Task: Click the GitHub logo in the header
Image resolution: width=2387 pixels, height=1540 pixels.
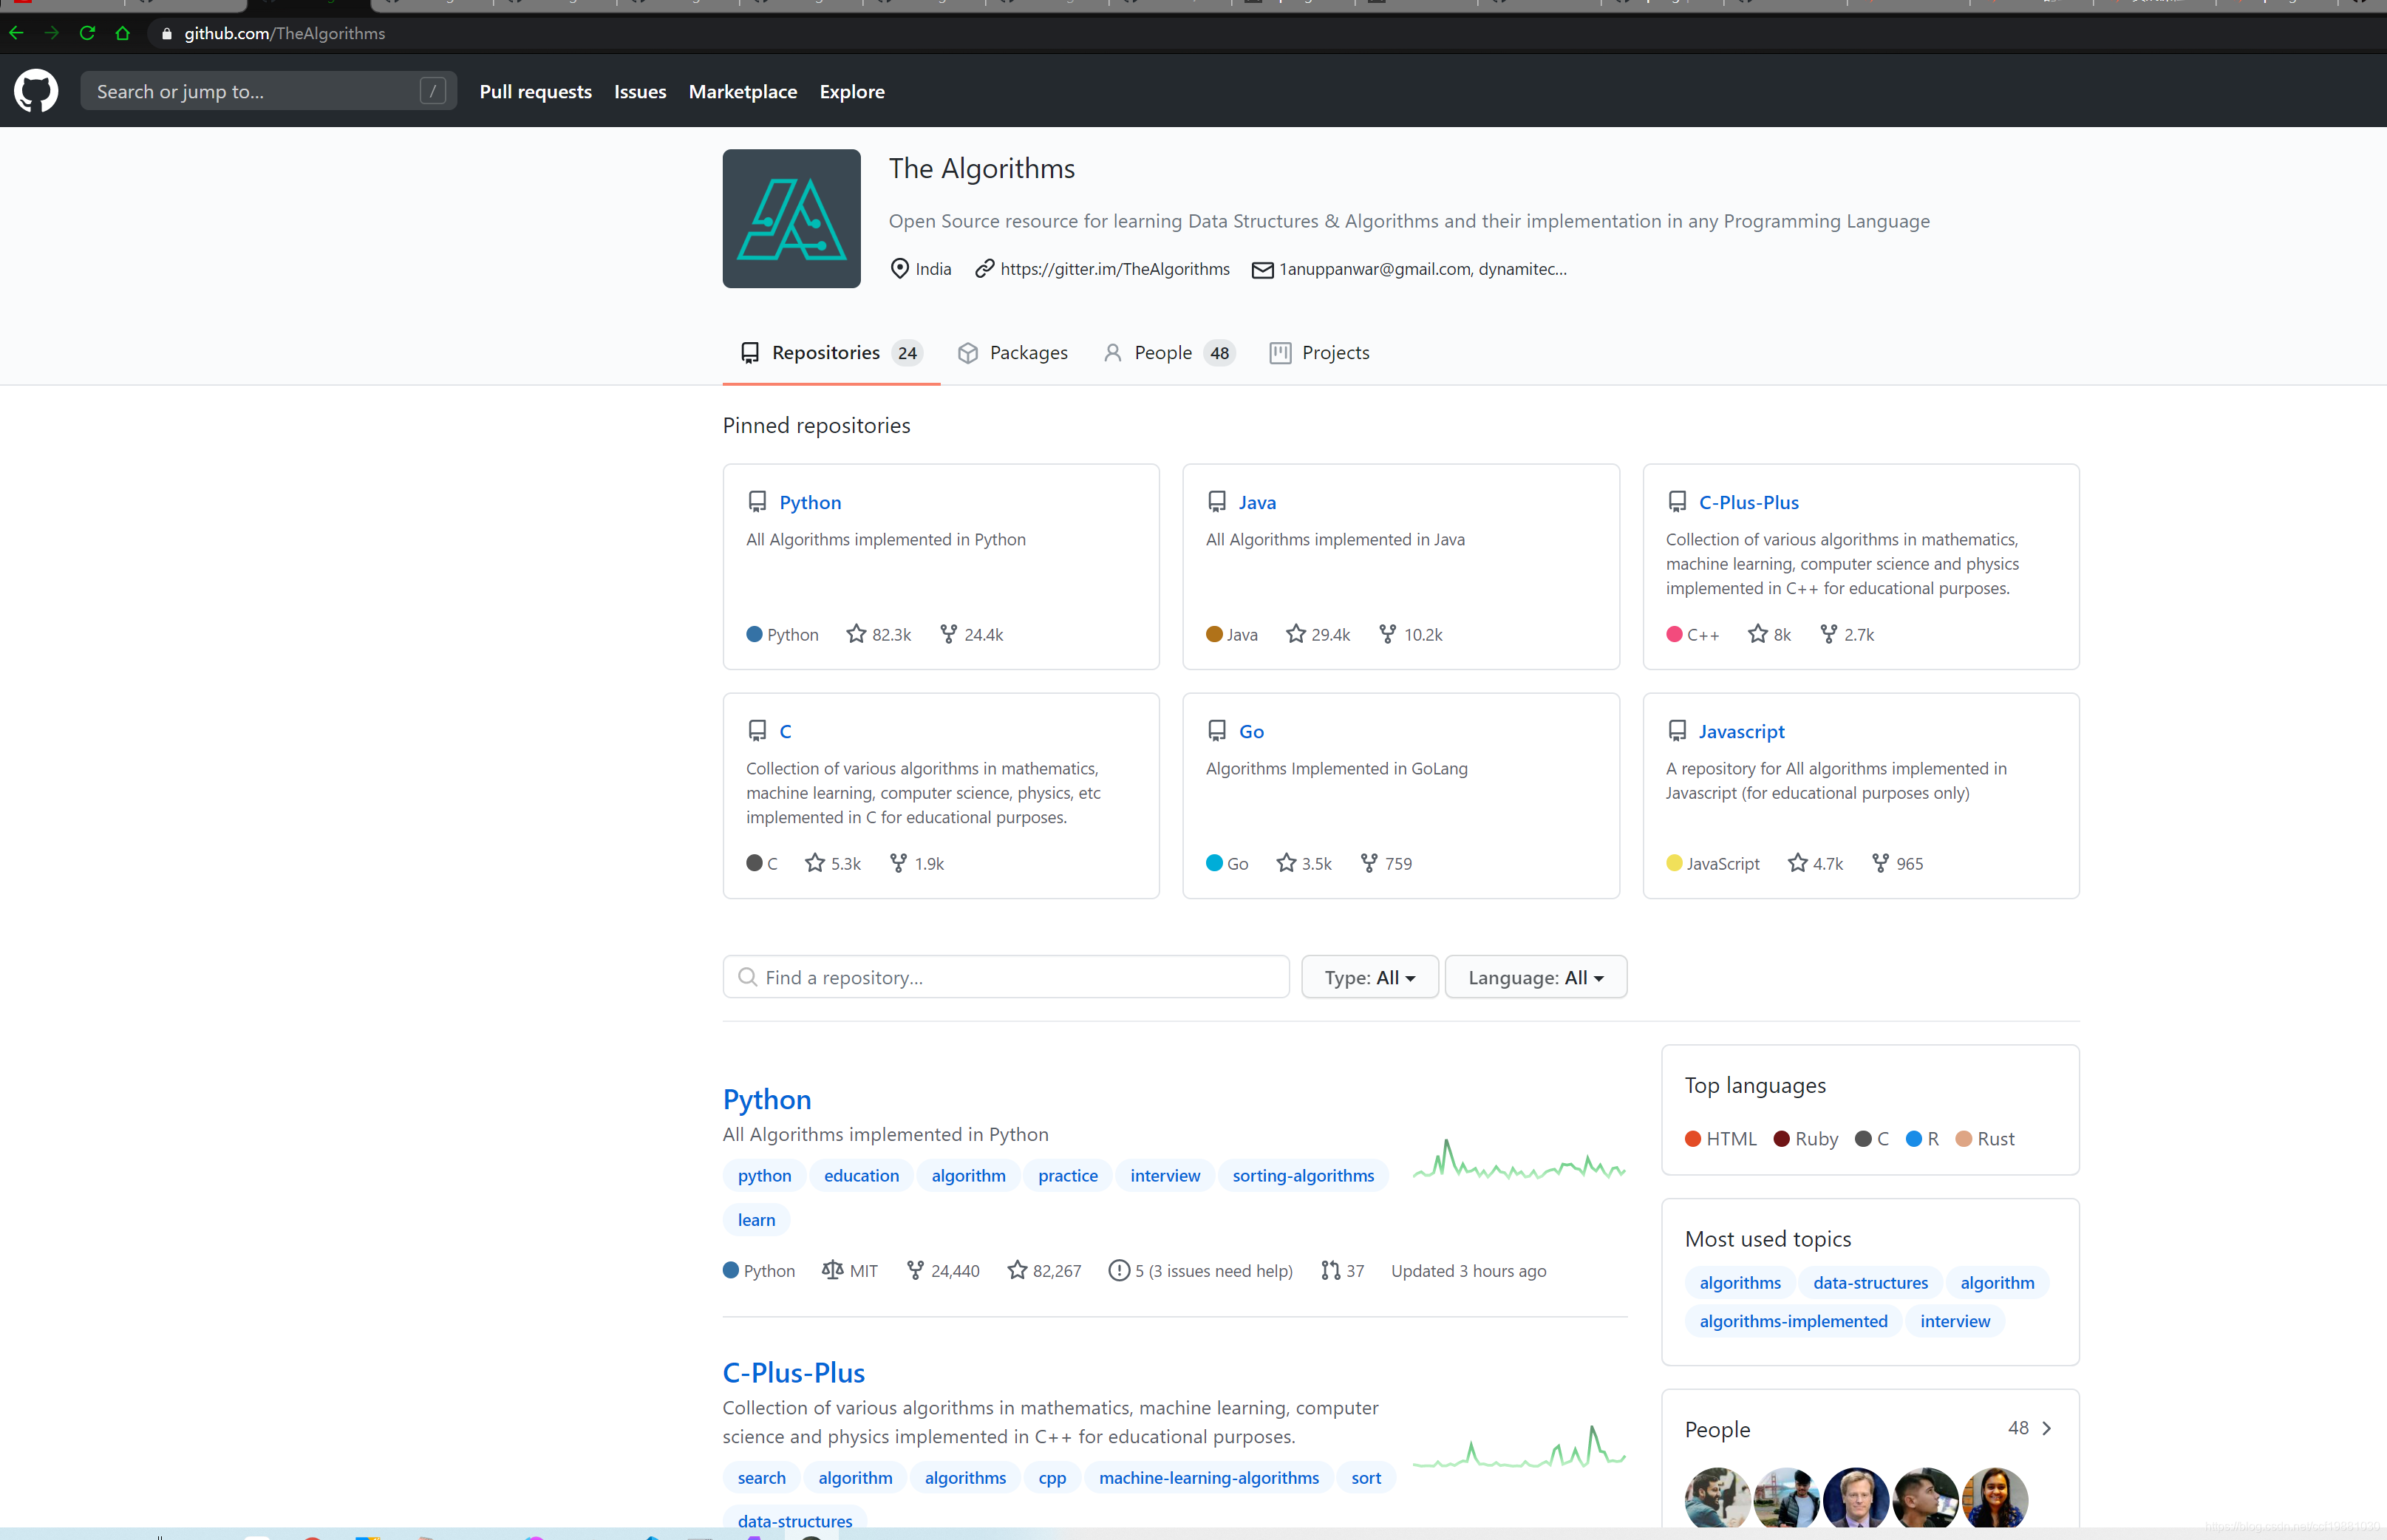Action: click(36, 90)
